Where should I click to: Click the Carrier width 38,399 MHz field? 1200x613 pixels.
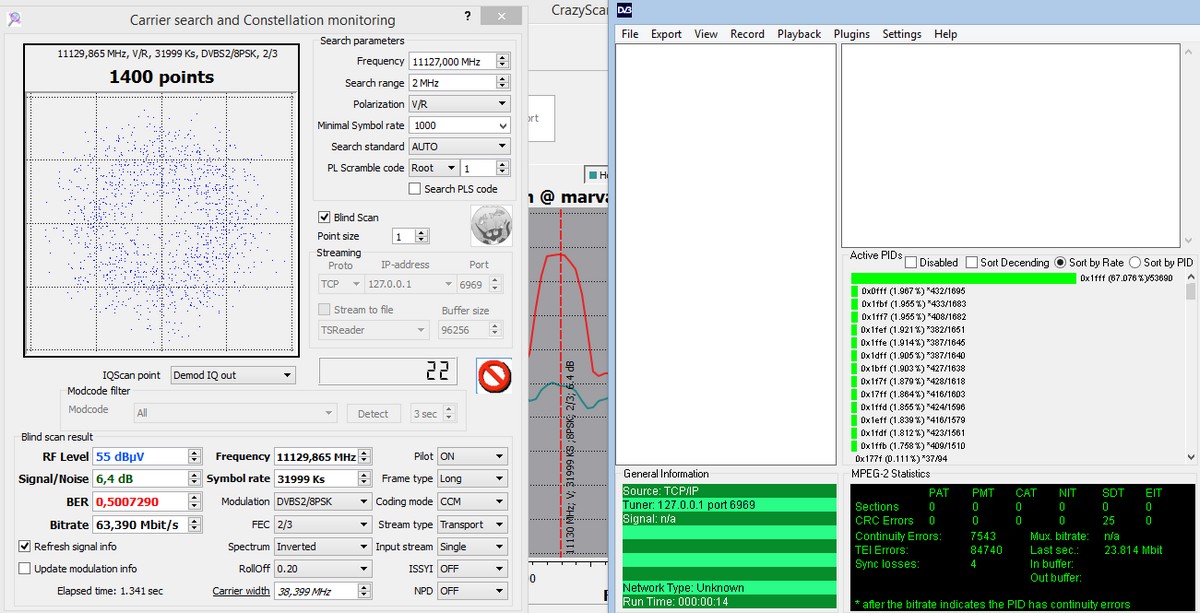[x=316, y=591]
